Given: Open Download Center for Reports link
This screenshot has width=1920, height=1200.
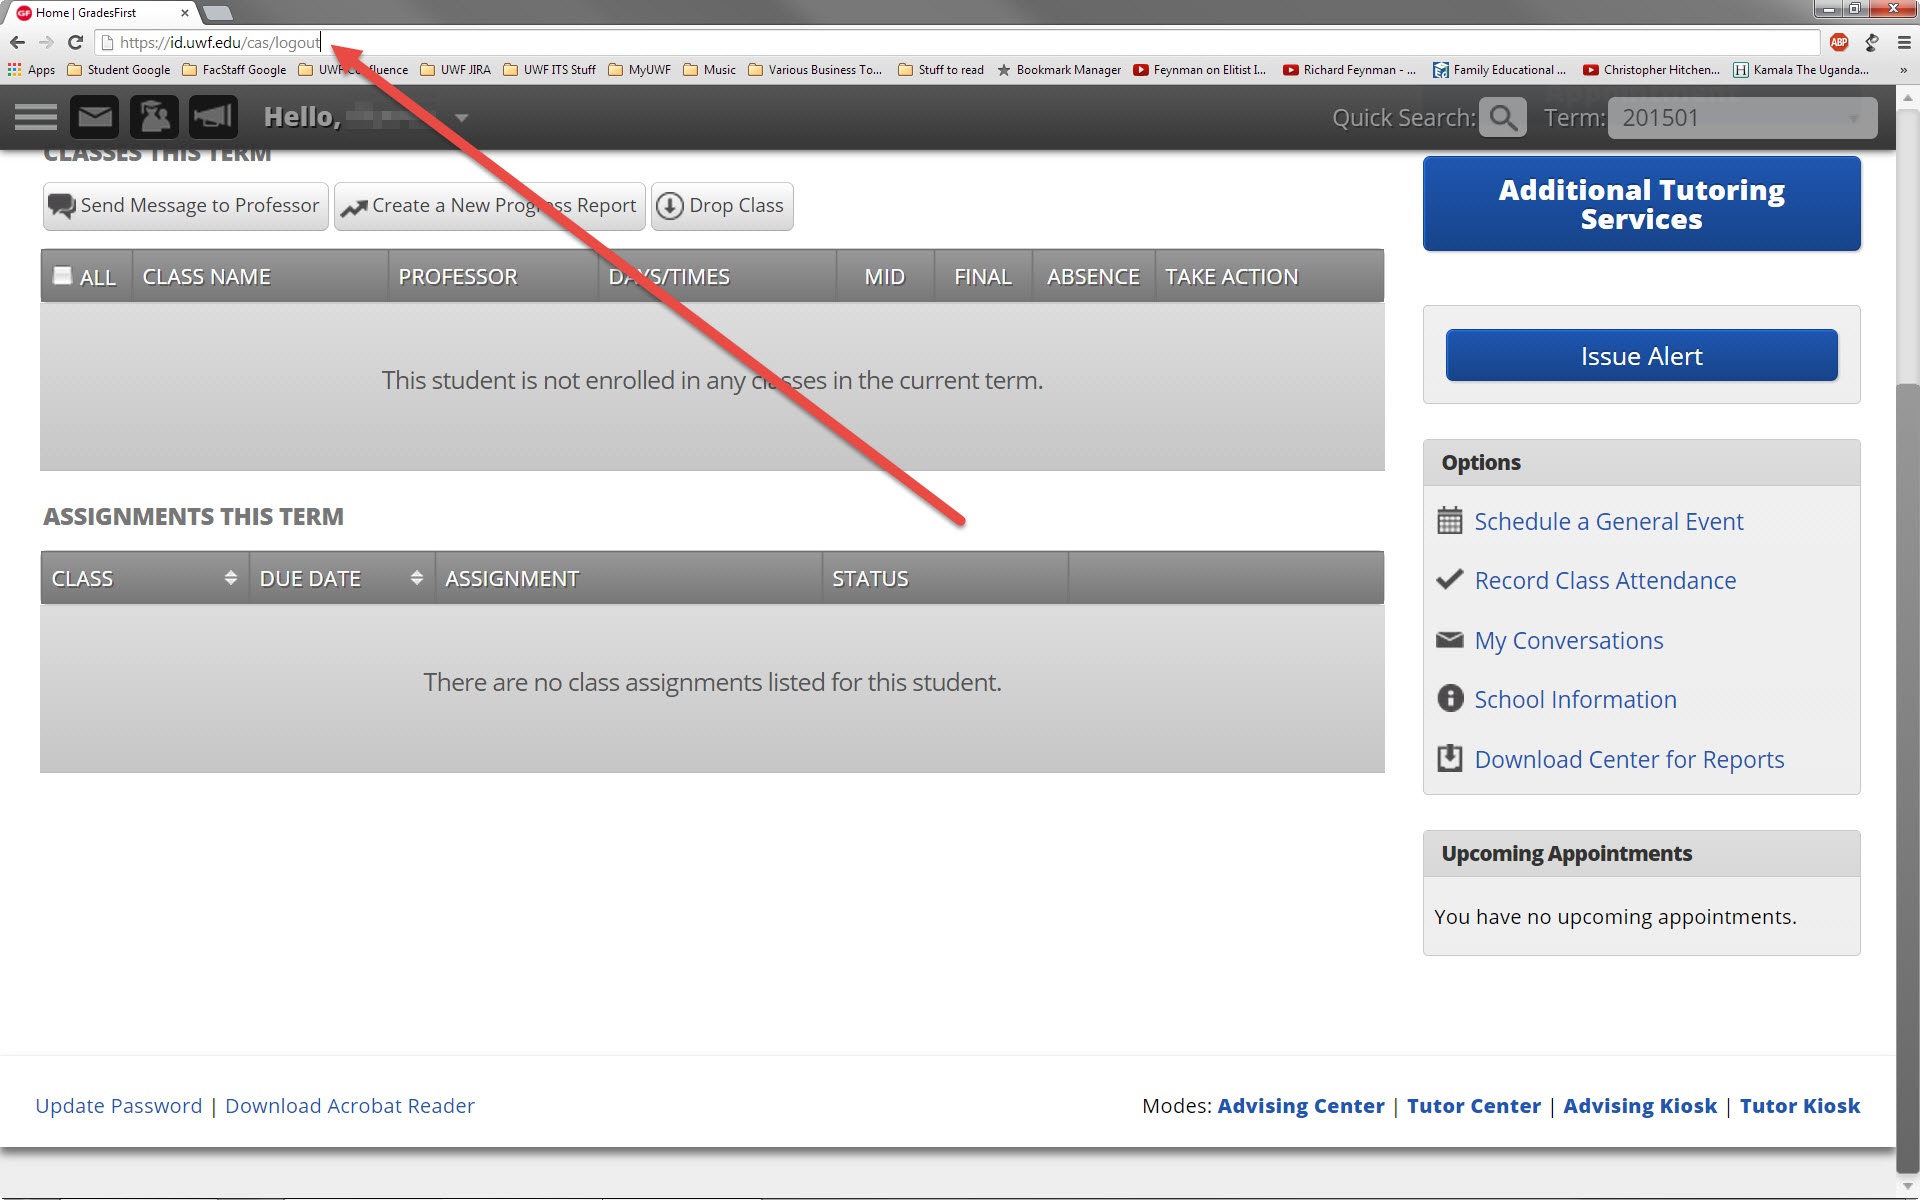Looking at the screenshot, I should click(1629, 759).
